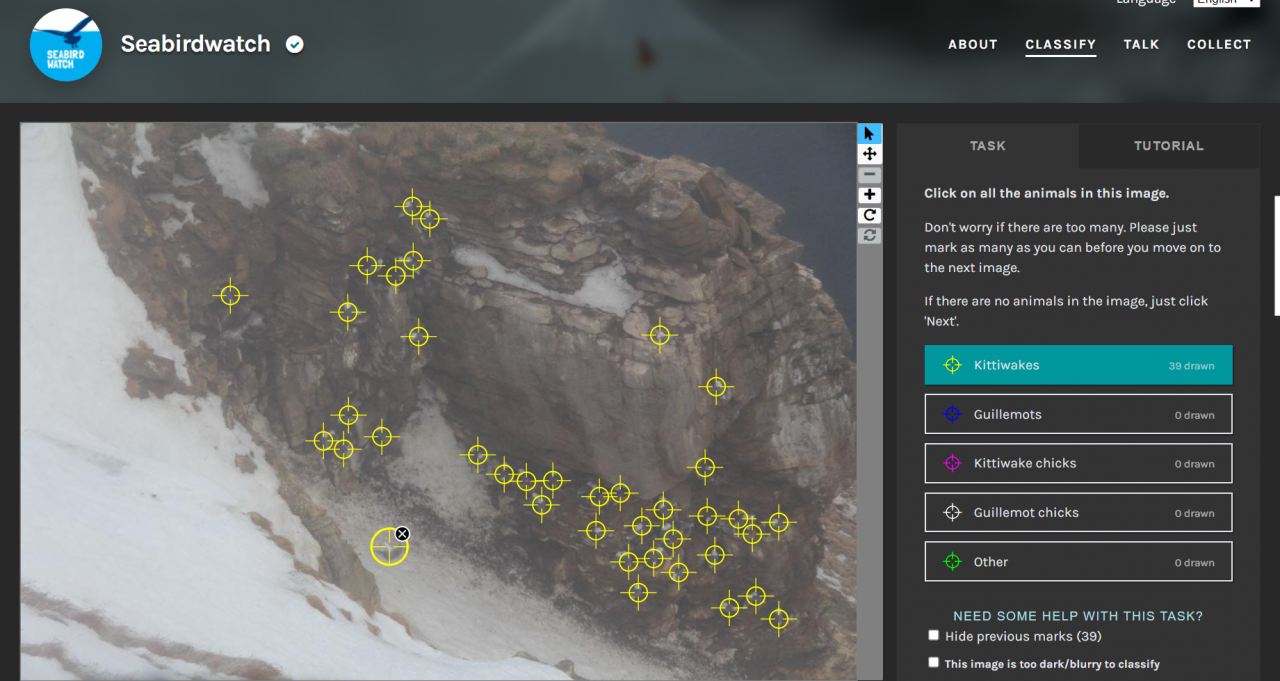Delete the selected mark with X icon

click(x=402, y=534)
